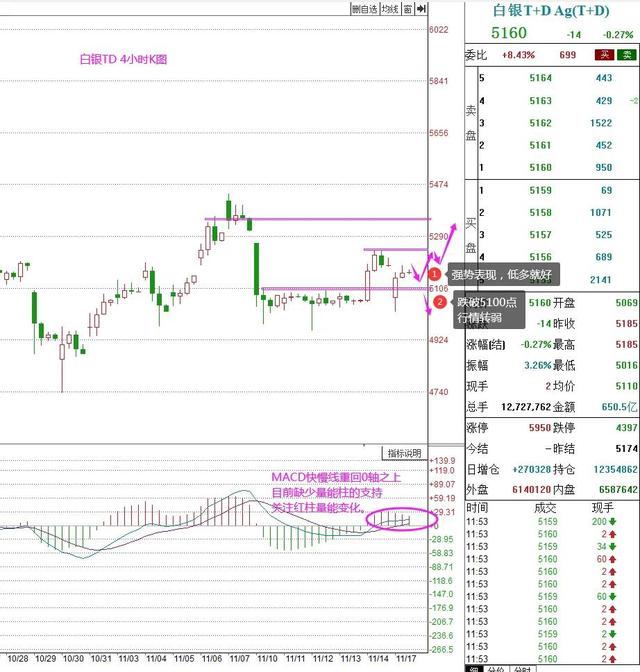The width and height of the screenshot is (640, 672).
Task: Click the 删自选 toolbar button
Action: pos(364,9)
